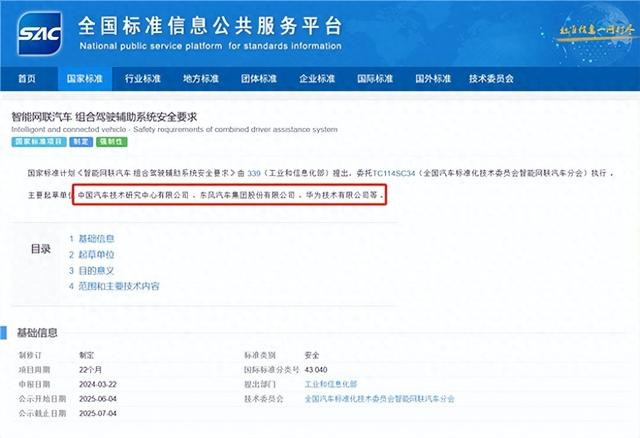Screen dimensions: 640x438
Task: Click the SAC logo icon
Action: 40,33
